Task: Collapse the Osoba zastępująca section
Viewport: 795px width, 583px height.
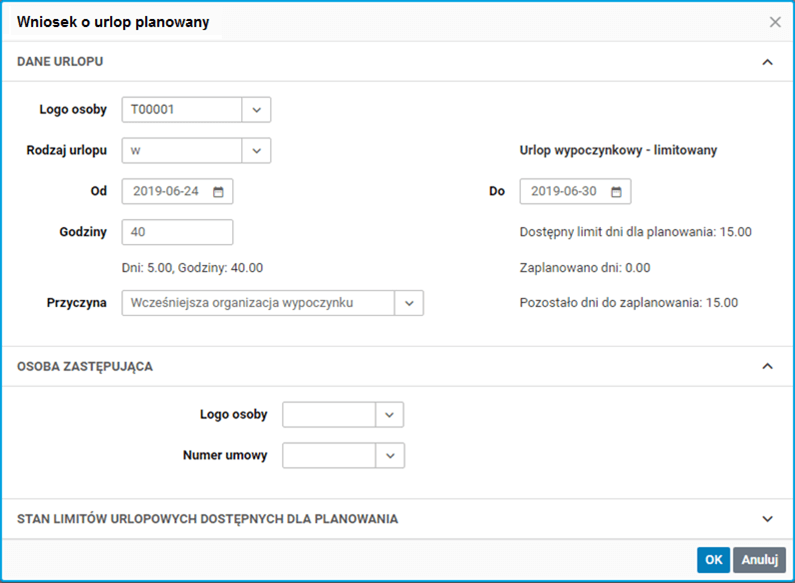Action: pyautogui.click(x=767, y=366)
